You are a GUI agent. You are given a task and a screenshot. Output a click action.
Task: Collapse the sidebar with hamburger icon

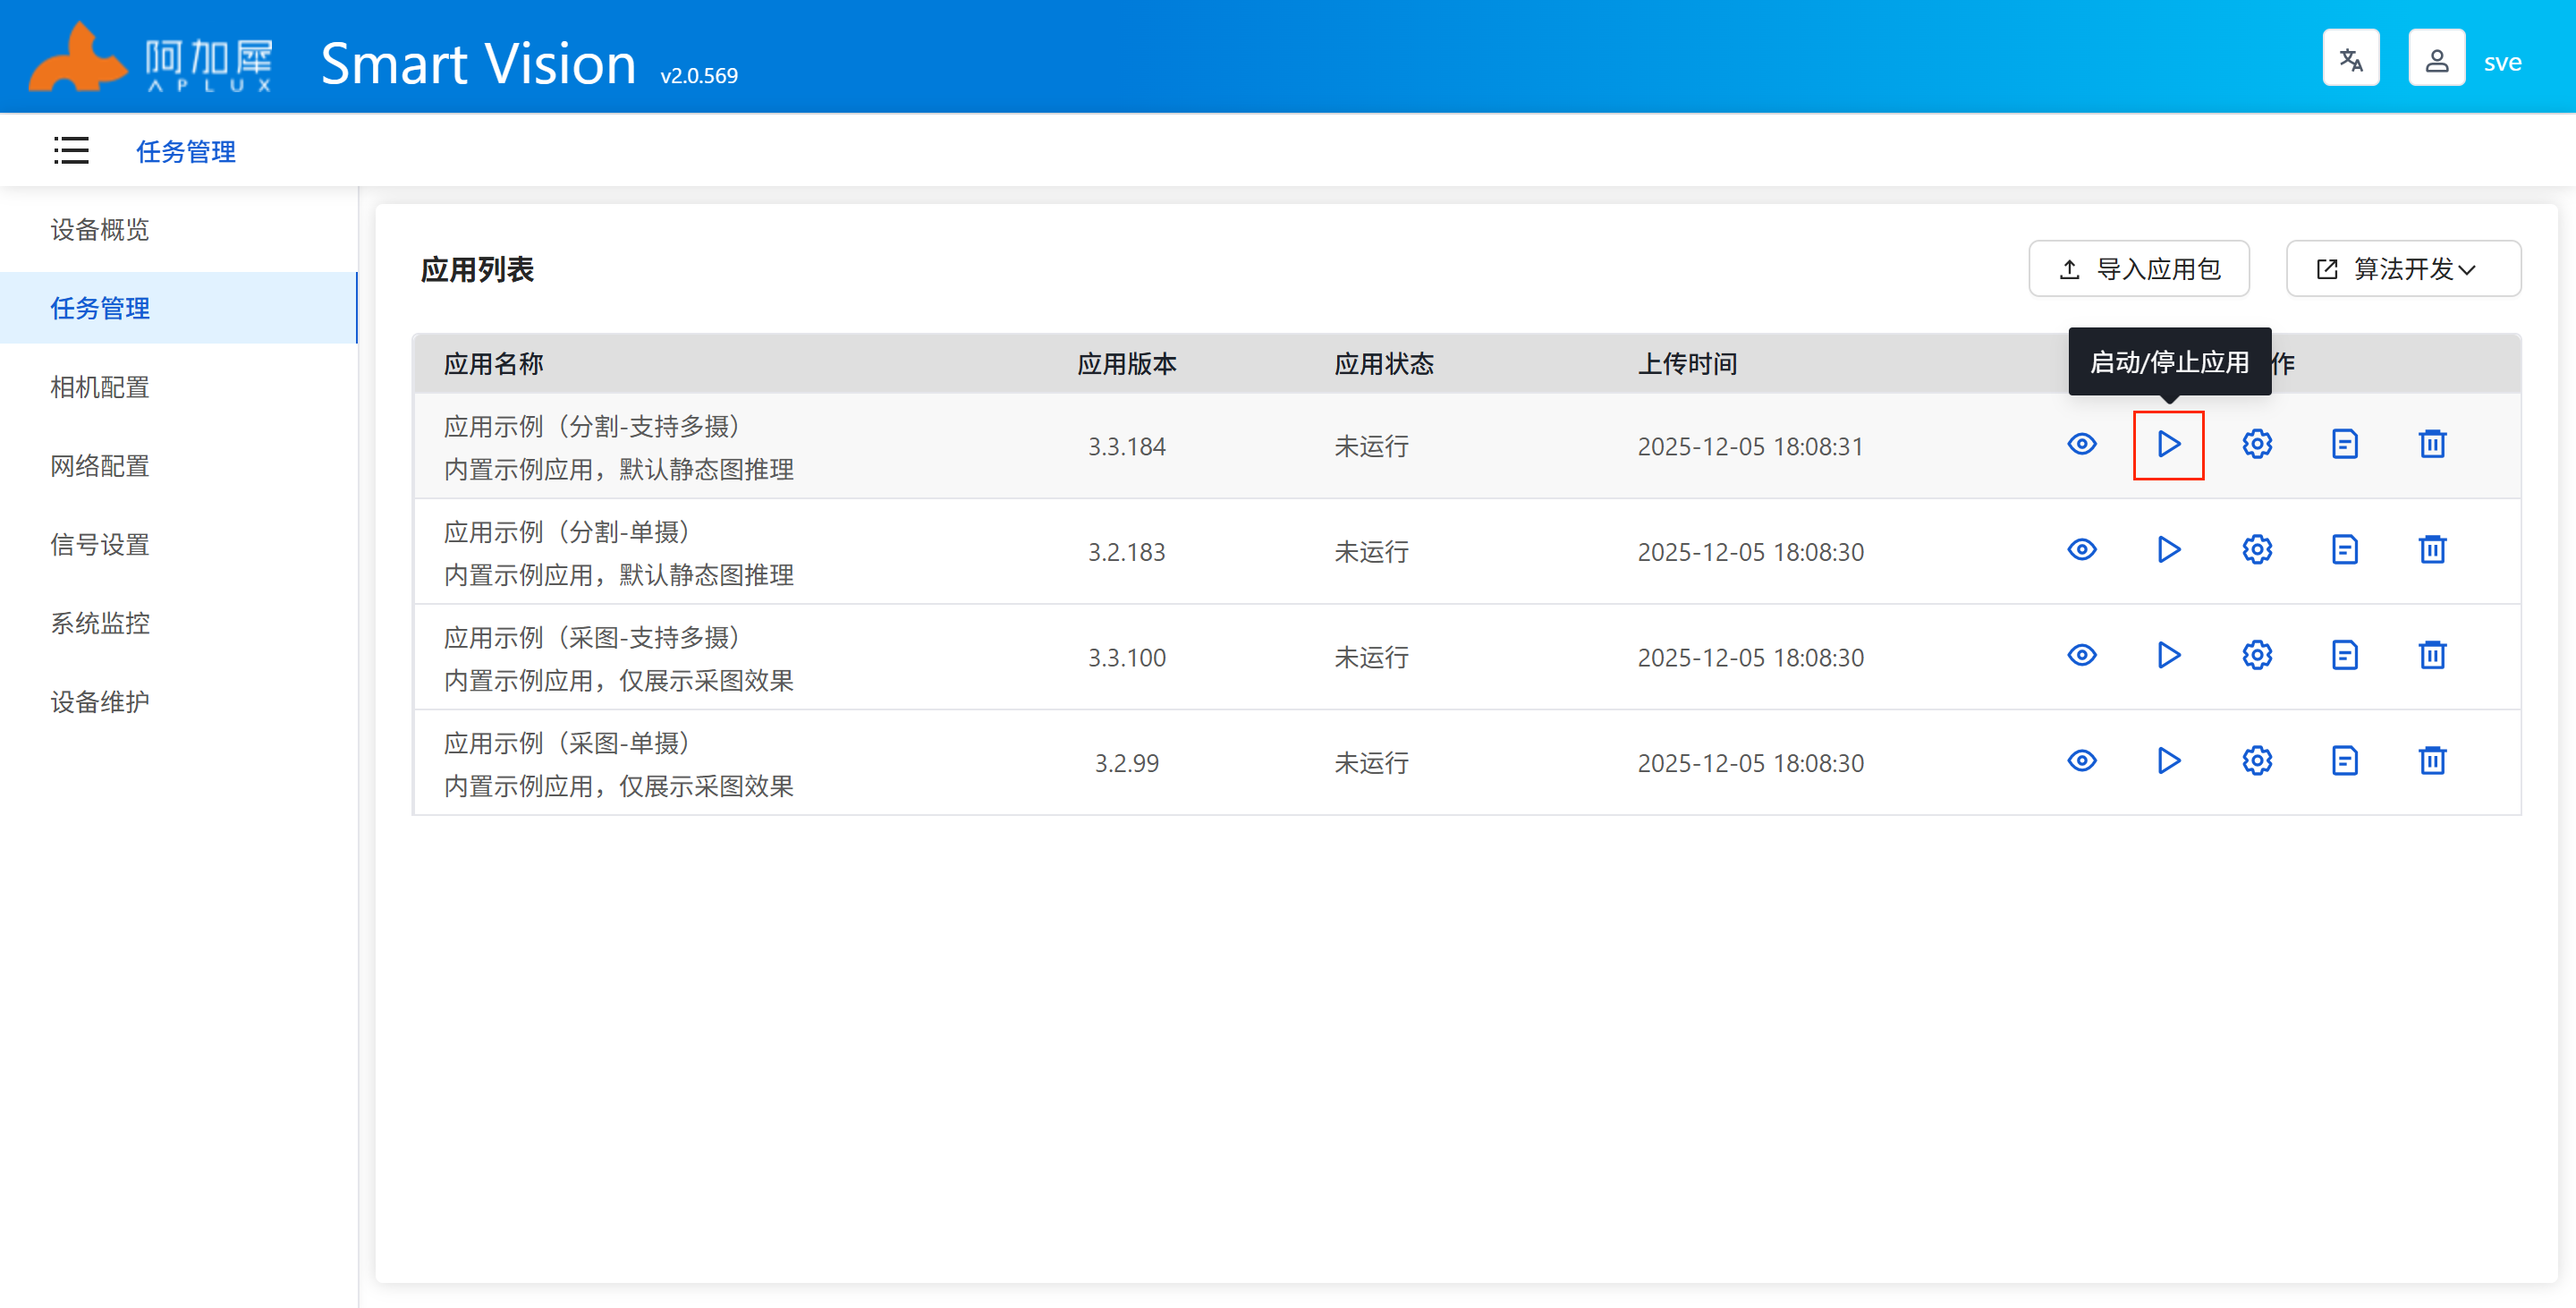coord(71,151)
